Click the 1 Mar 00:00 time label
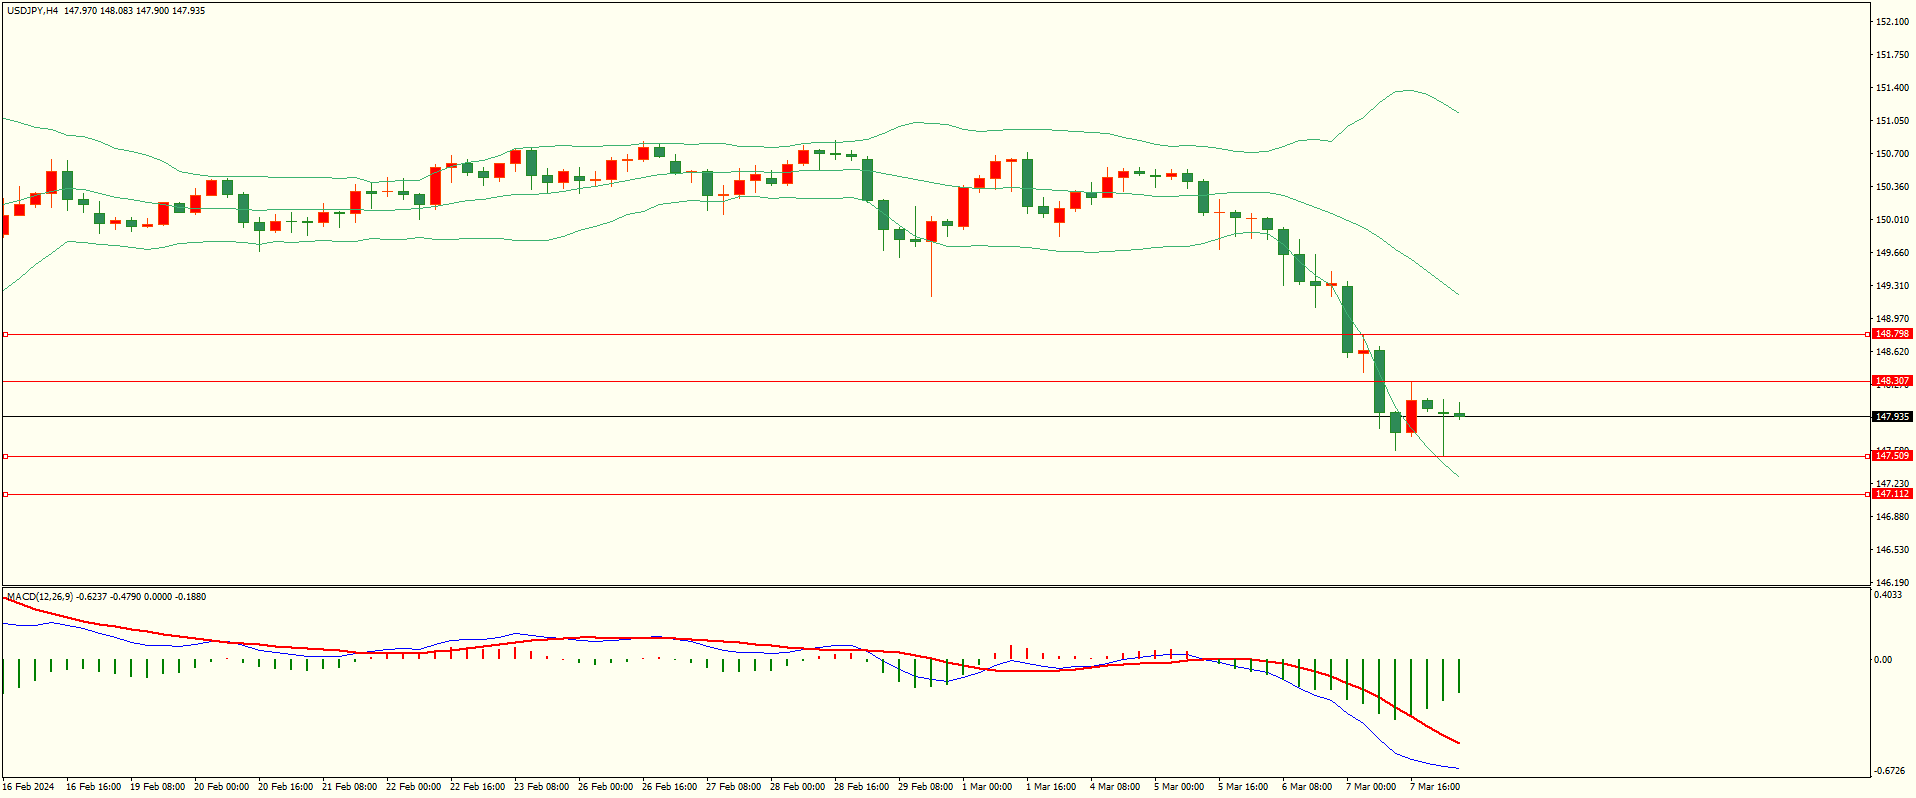 click(x=987, y=787)
